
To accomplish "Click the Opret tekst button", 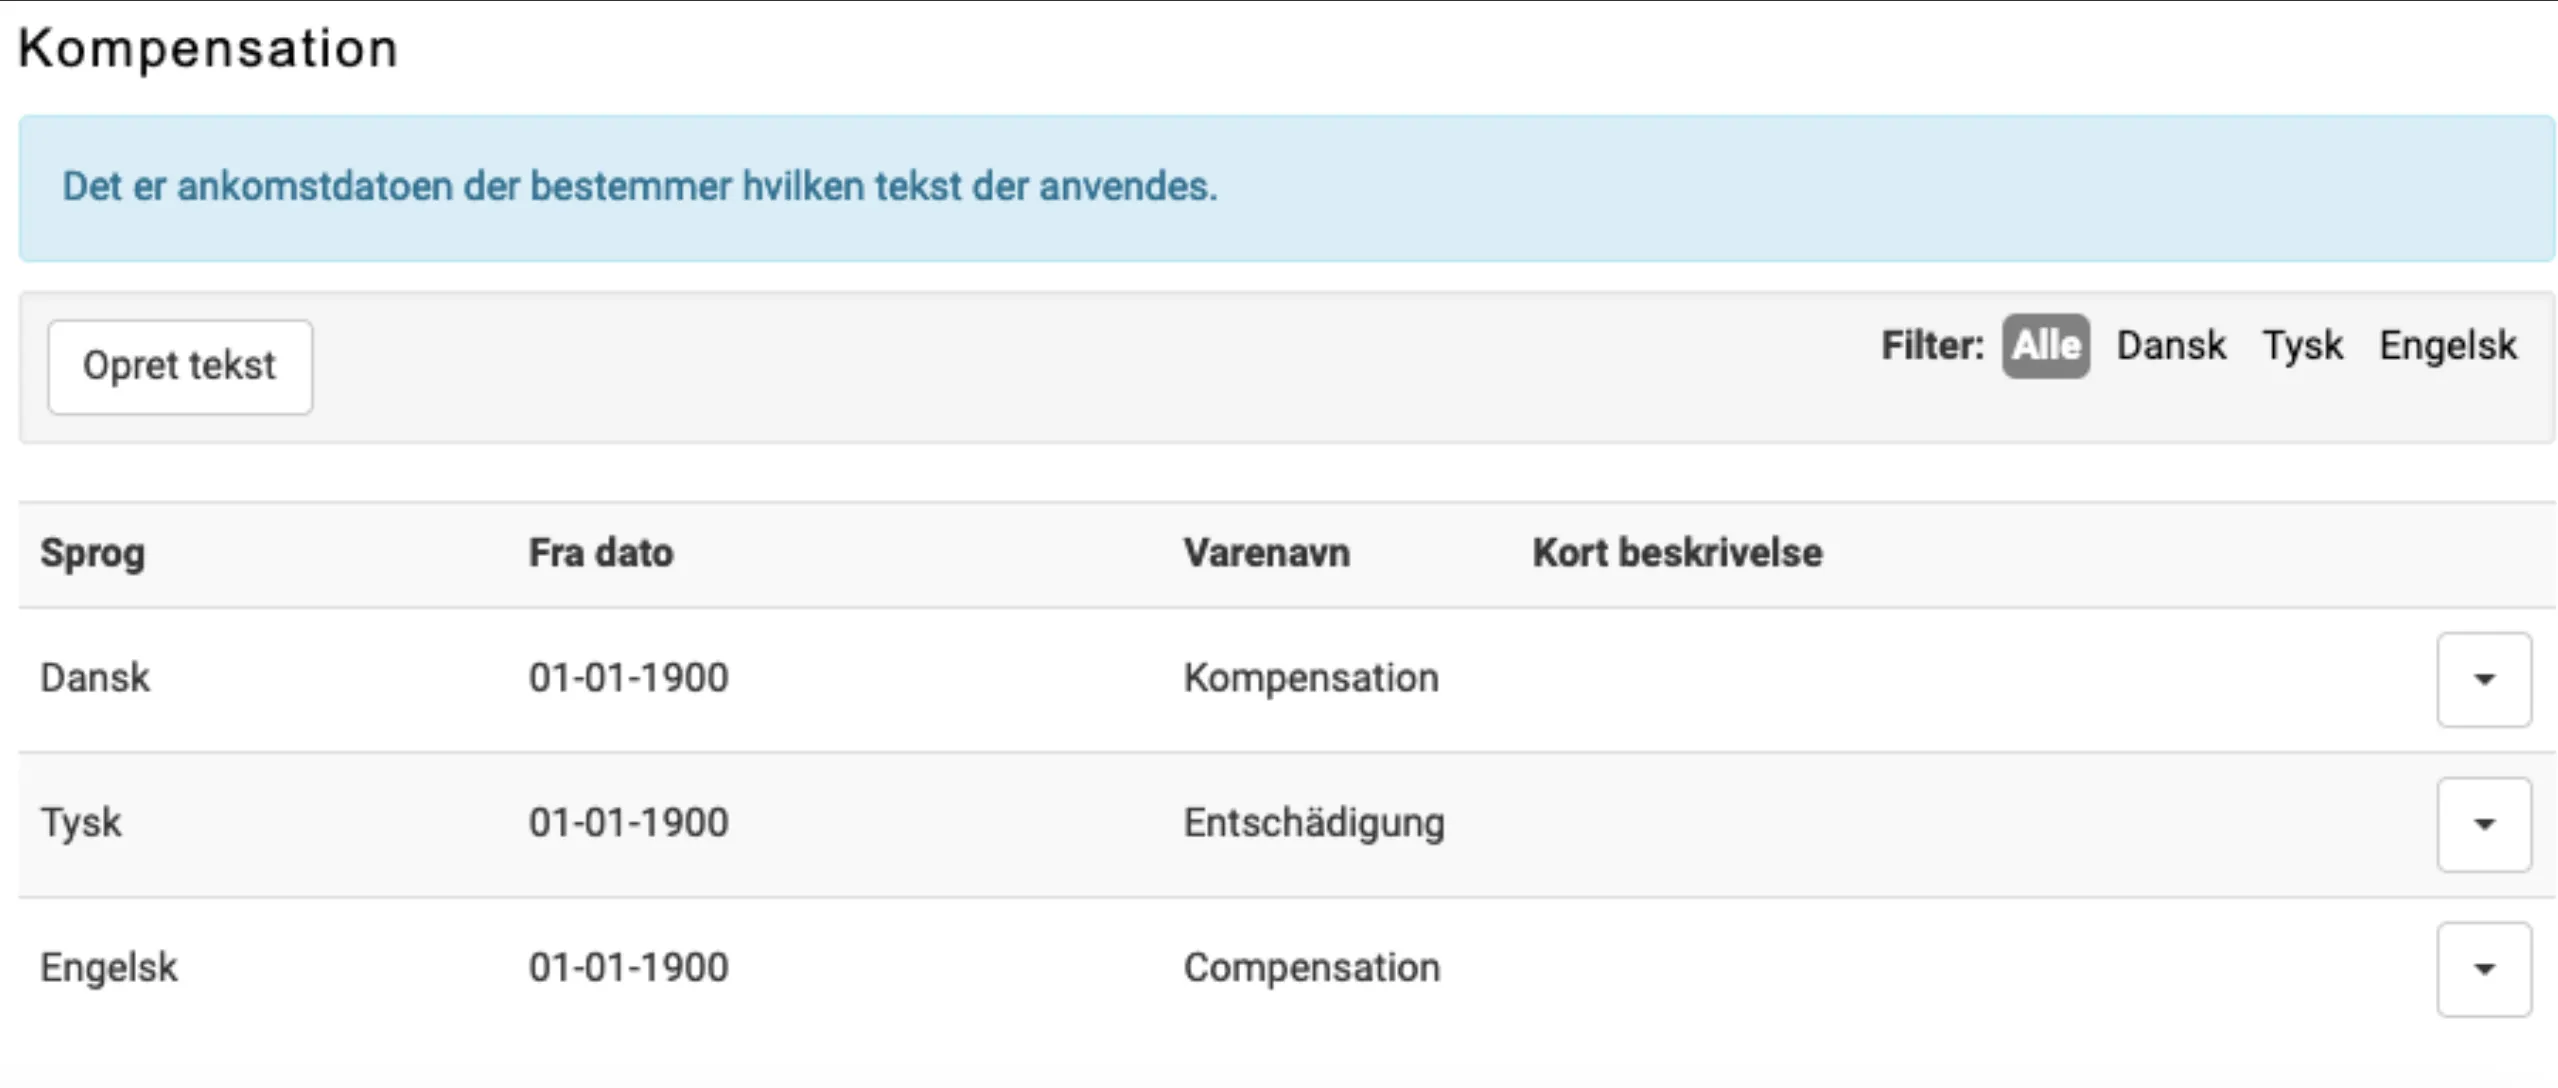I will point(180,367).
